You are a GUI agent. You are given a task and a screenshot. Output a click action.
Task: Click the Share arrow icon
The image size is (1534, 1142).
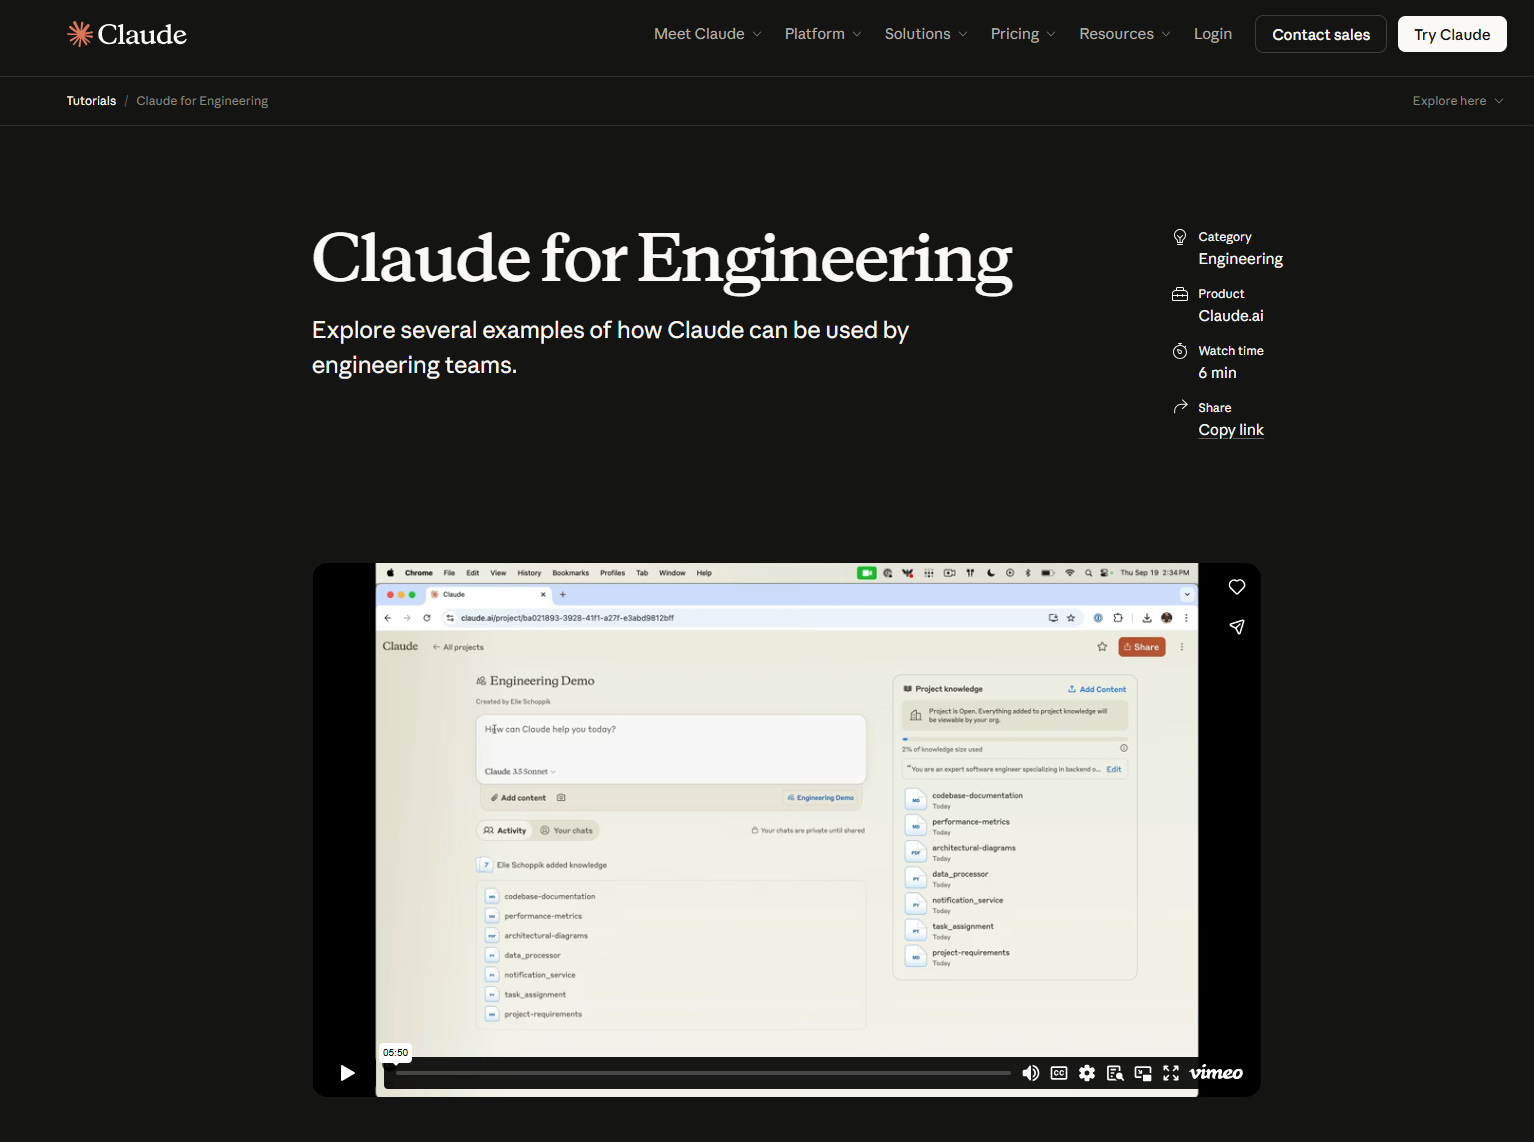pos(1180,407)
